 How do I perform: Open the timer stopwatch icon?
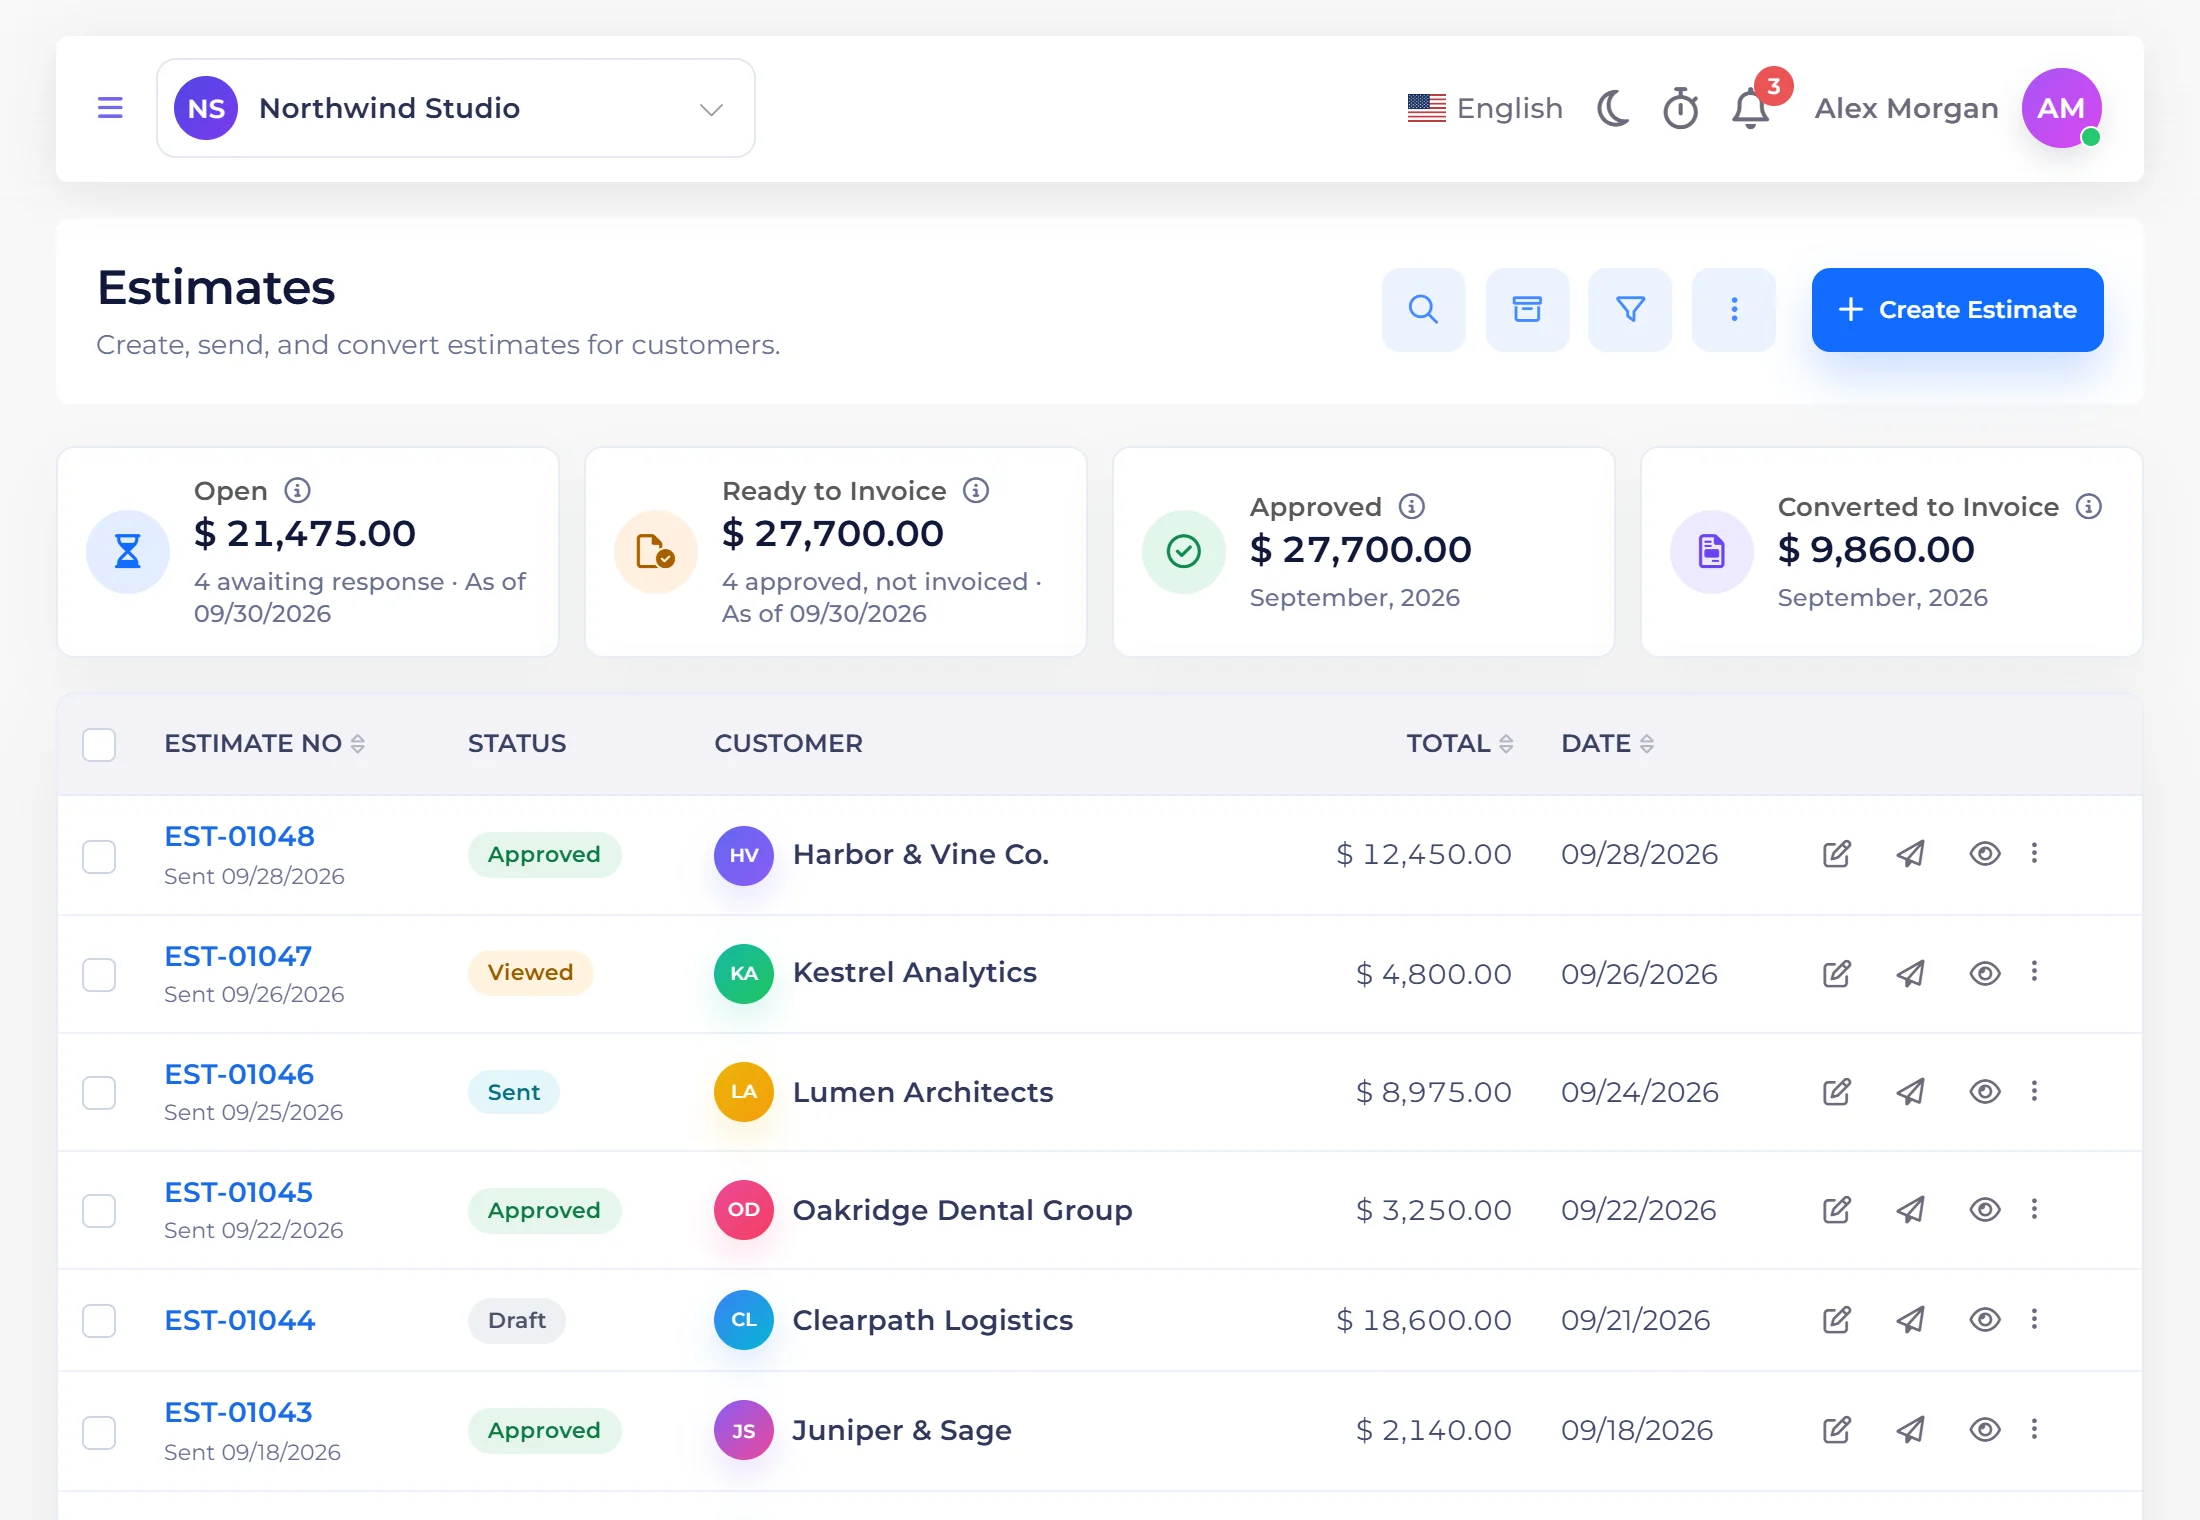(x=1681, y=108)
